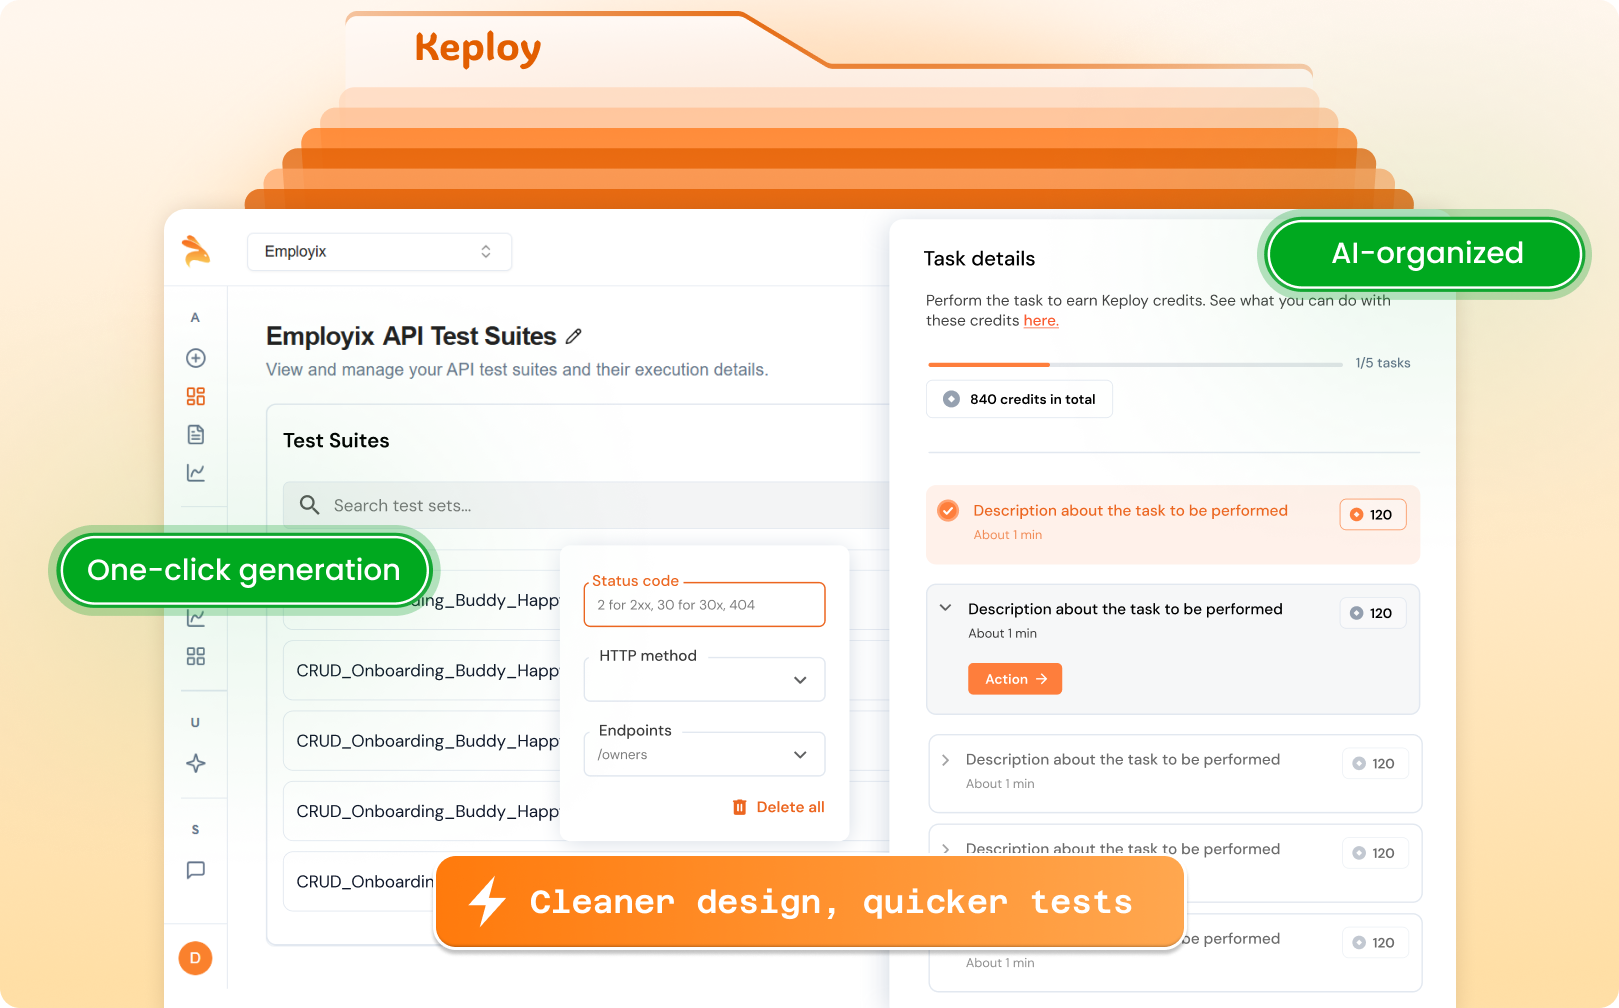Collapse the expanded task with Action button
1619x1008 pixels.
pos(946,608)
